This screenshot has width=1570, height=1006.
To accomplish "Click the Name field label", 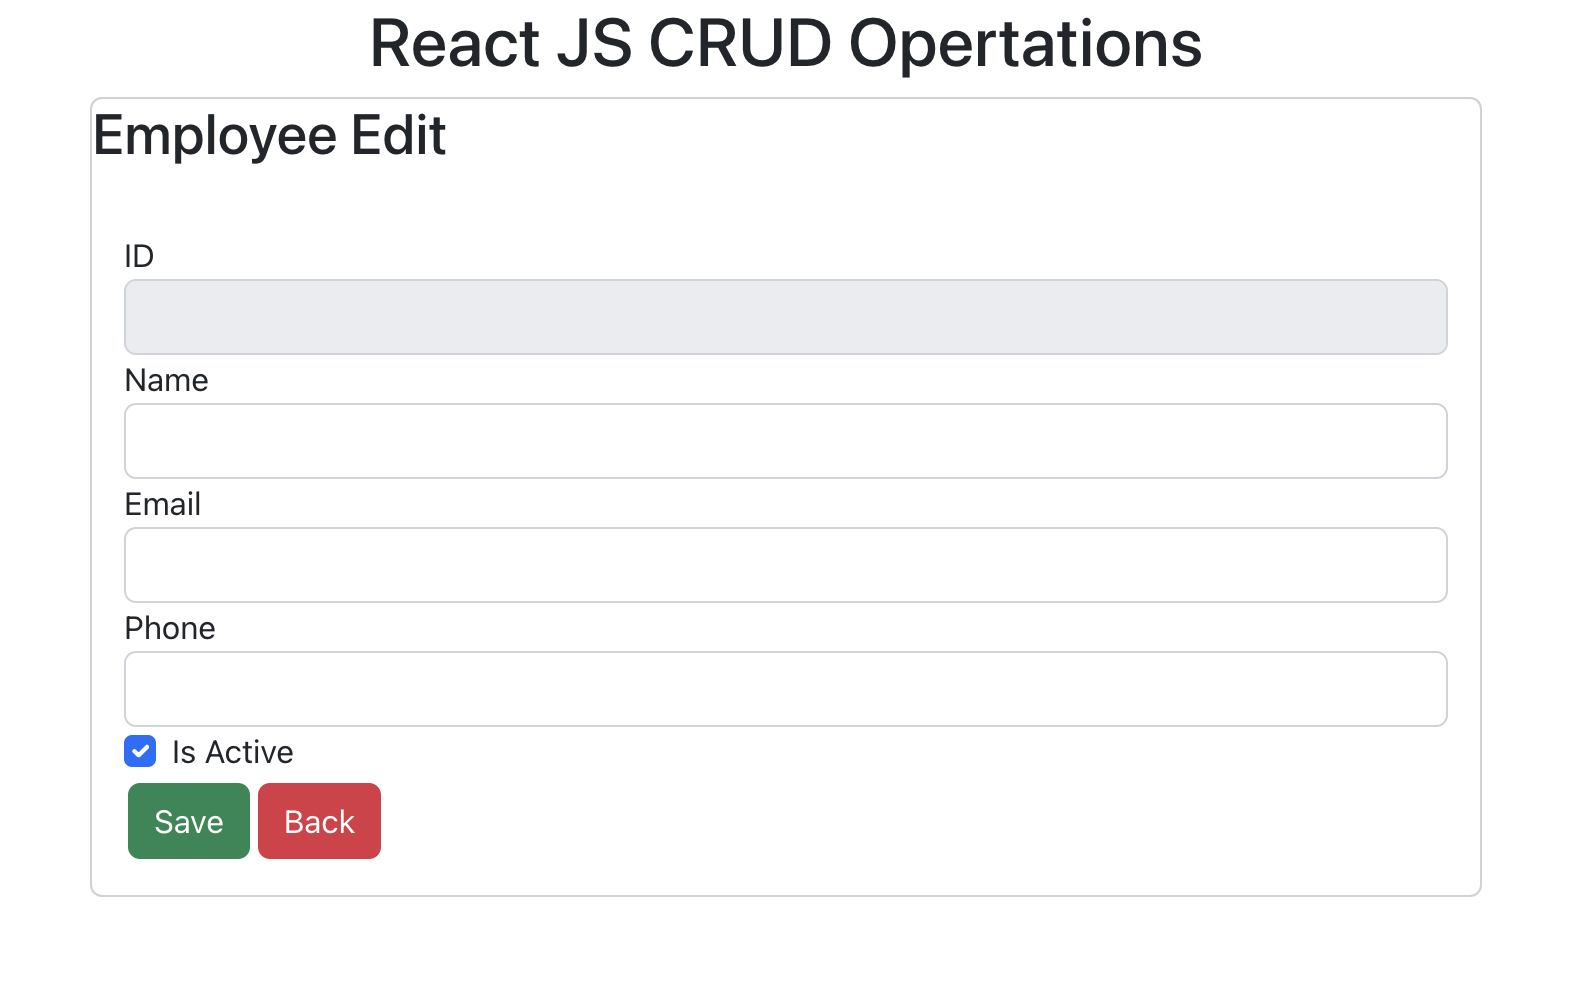I will [x=166, y=380].
